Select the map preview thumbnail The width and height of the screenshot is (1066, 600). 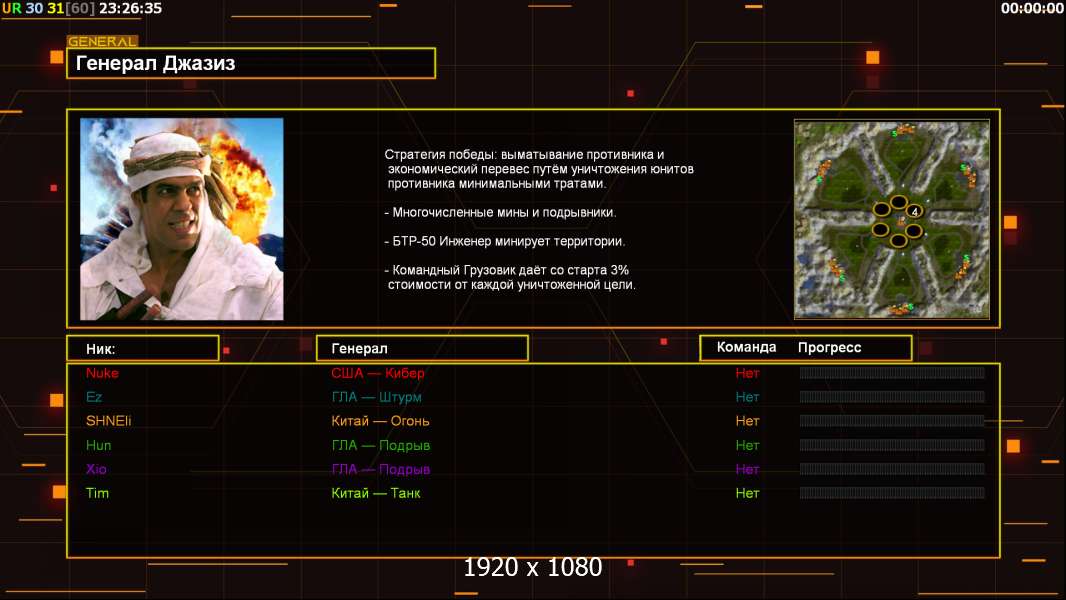(891, 219)
